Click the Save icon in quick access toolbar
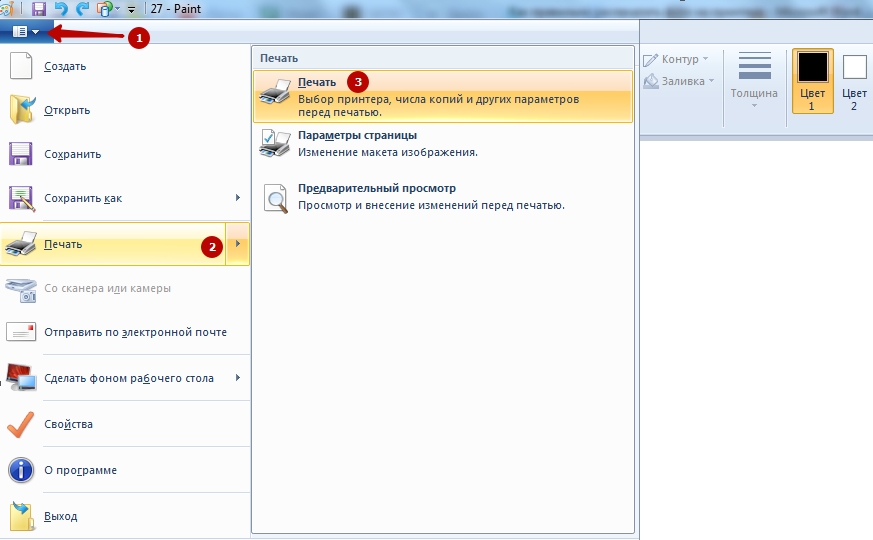The image size is (873, 540). [x=39, y=8]
